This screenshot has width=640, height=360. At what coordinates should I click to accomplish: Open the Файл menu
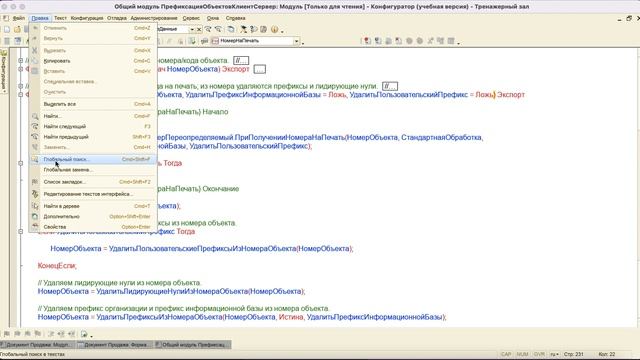click(19, 18)
